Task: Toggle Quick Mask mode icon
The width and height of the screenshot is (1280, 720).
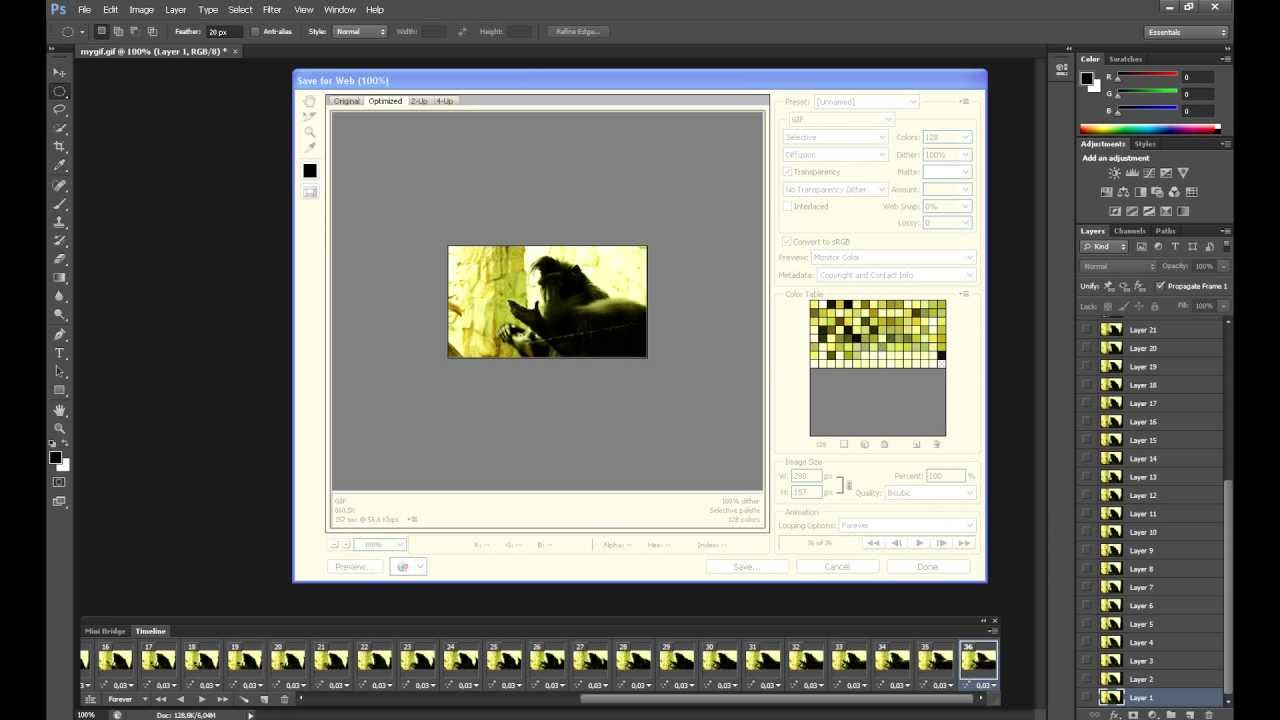Action: pyautogui.click(x=59, y=482)
